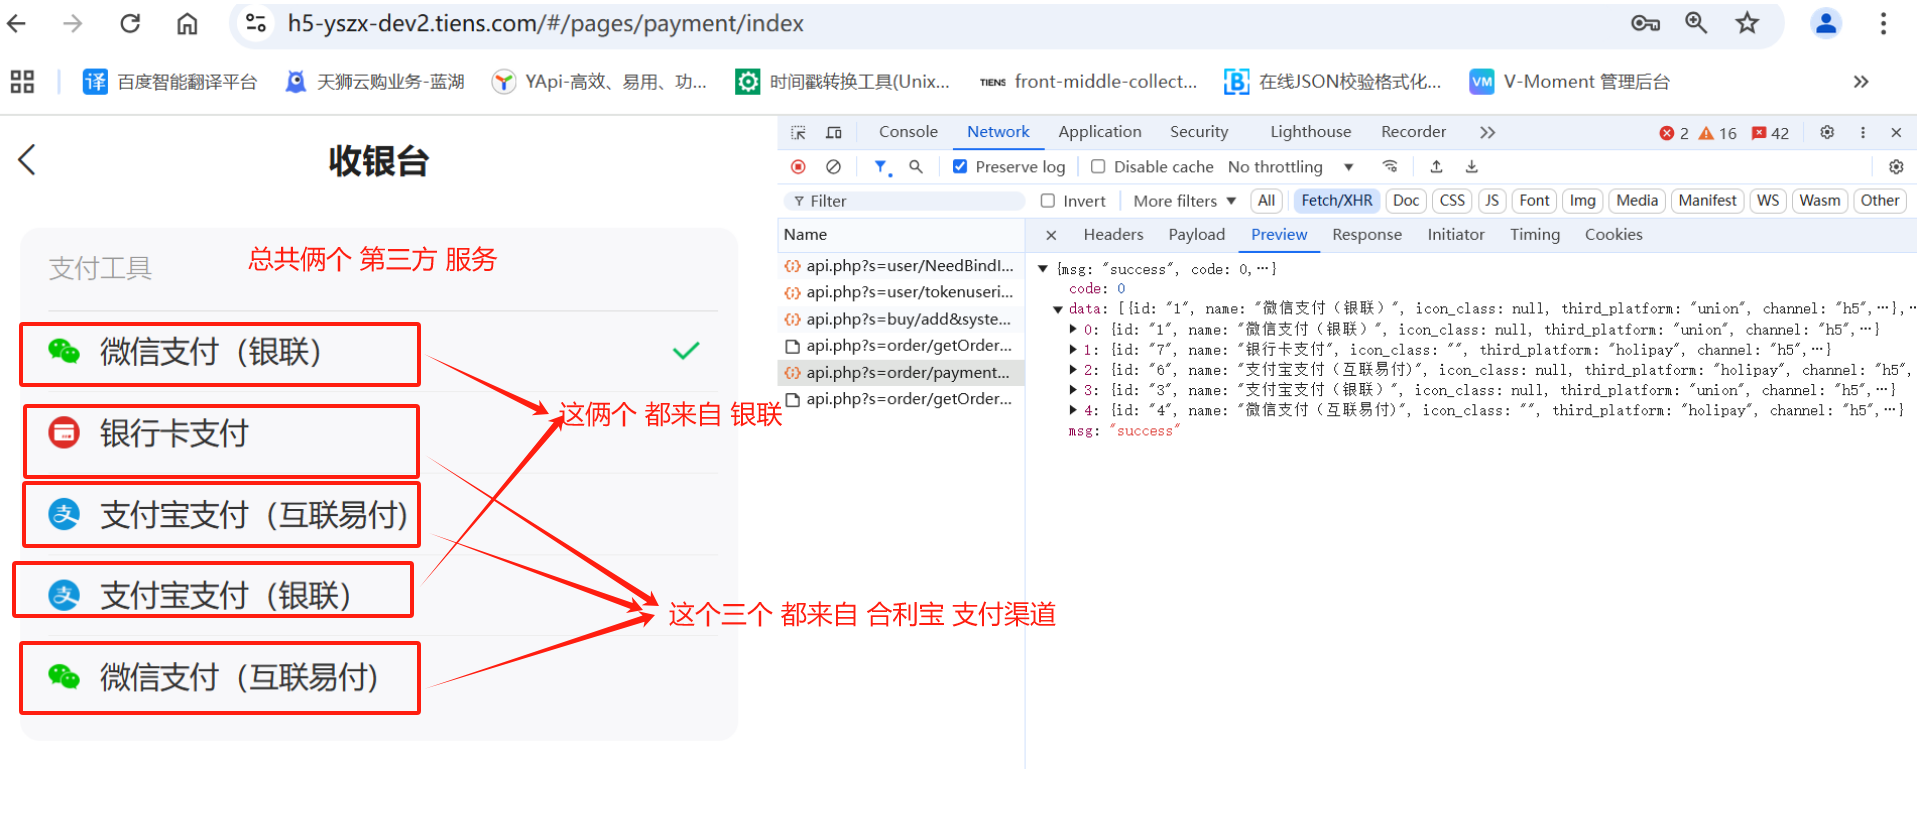Toggle the device toolbar icon in DevTools
Screen dimensions: 1919x825
(x=834, y=132)
